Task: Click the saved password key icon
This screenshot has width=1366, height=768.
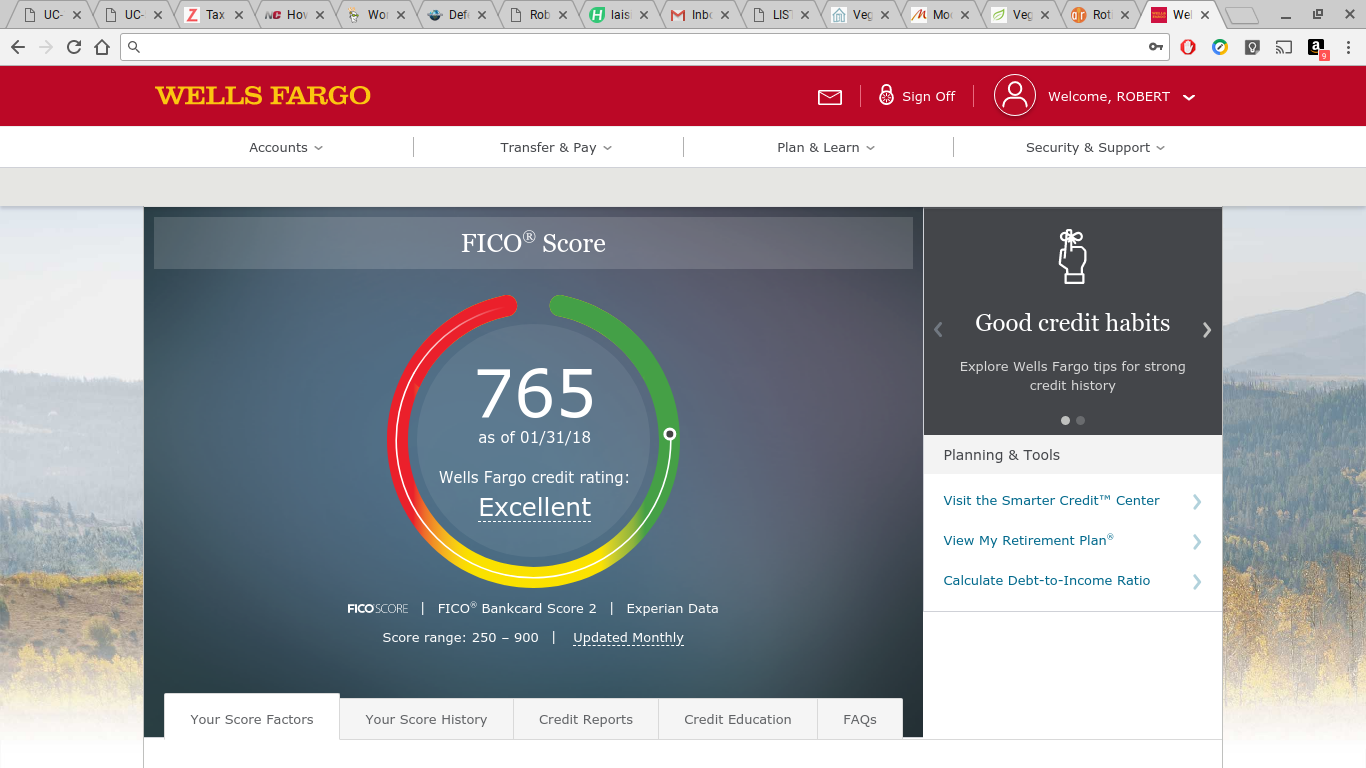Action: point(1155,47)
